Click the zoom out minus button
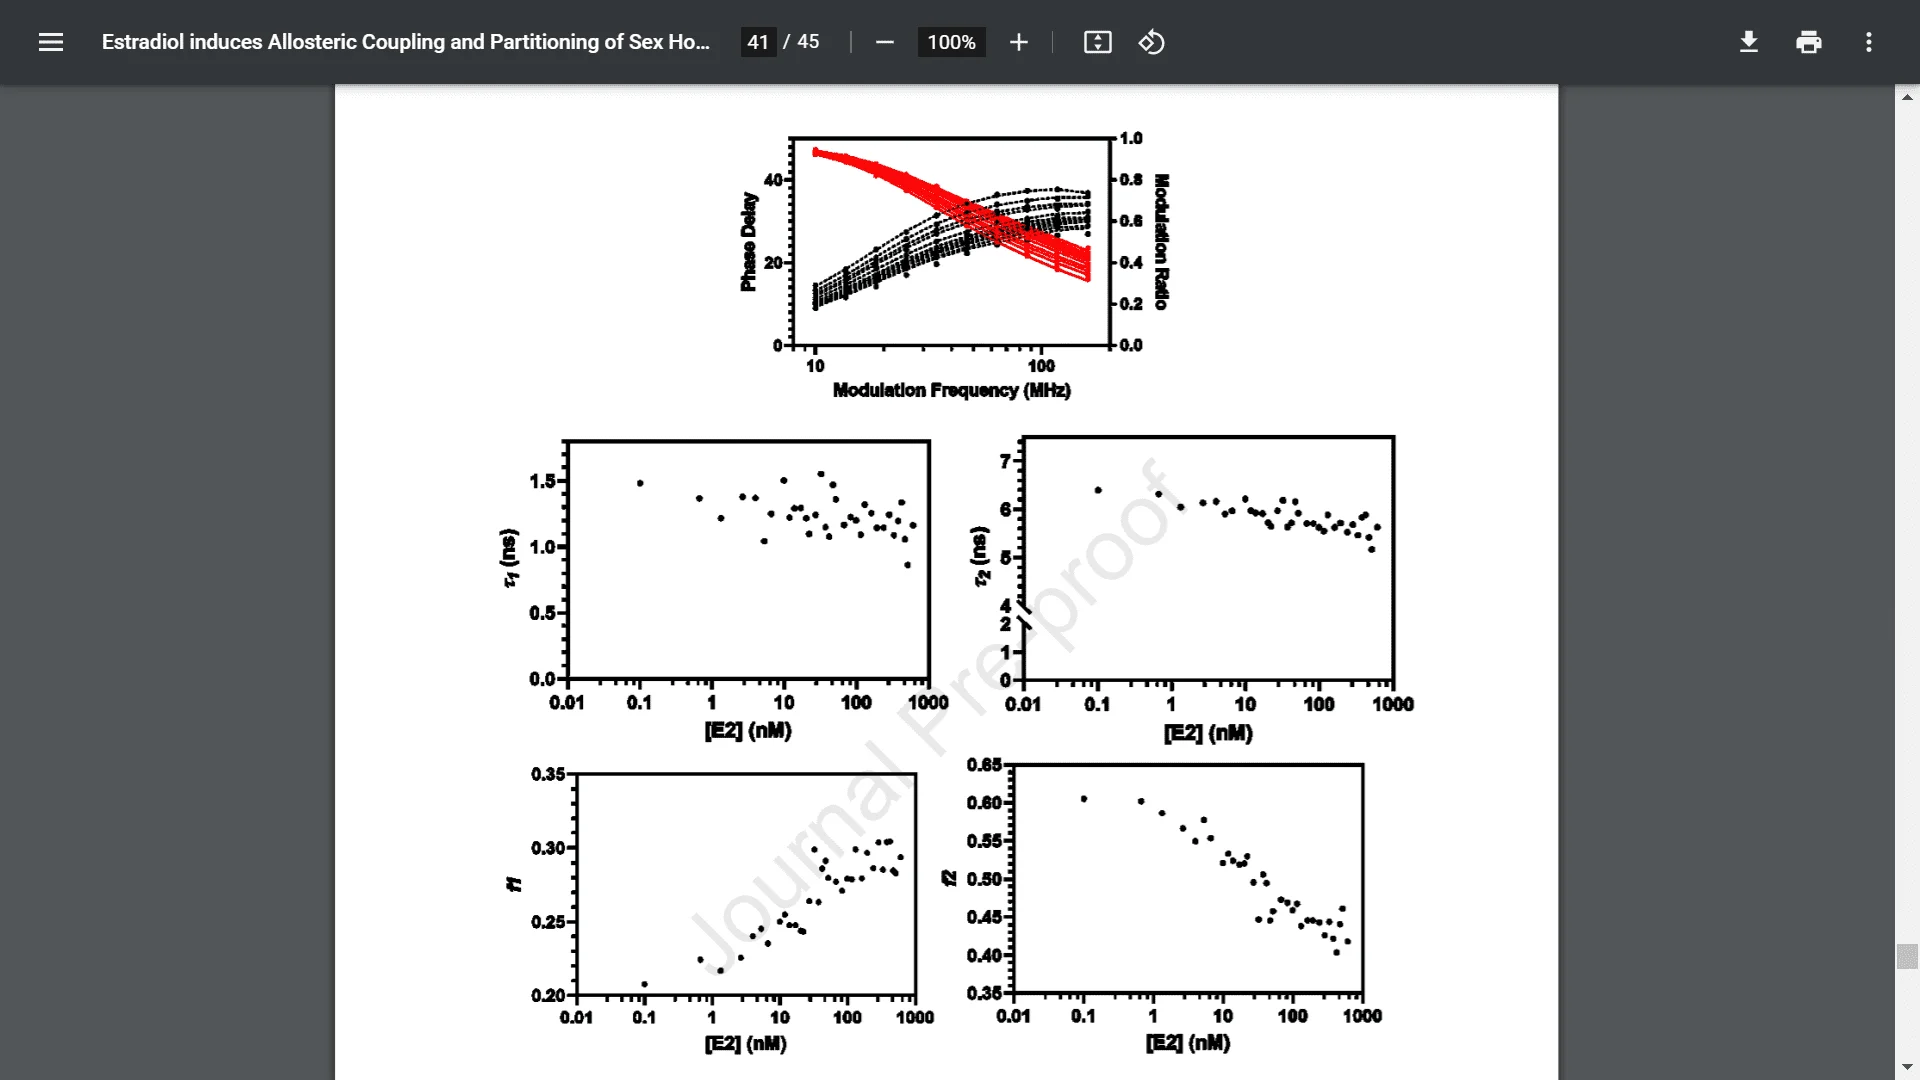This screenshot has width=1920, height=1080. tap(884, 42)
